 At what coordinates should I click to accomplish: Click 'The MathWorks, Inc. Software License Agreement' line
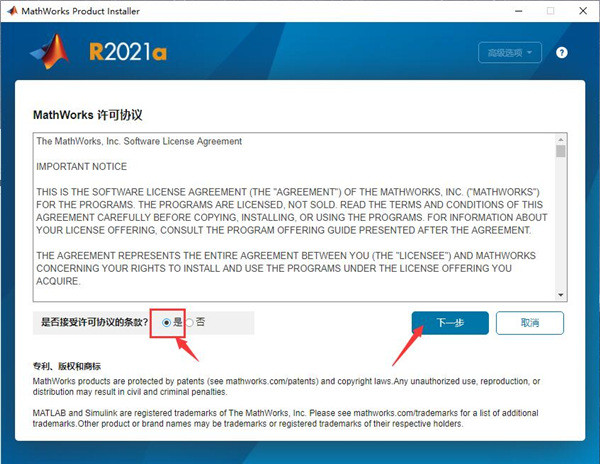click(139, 141)
